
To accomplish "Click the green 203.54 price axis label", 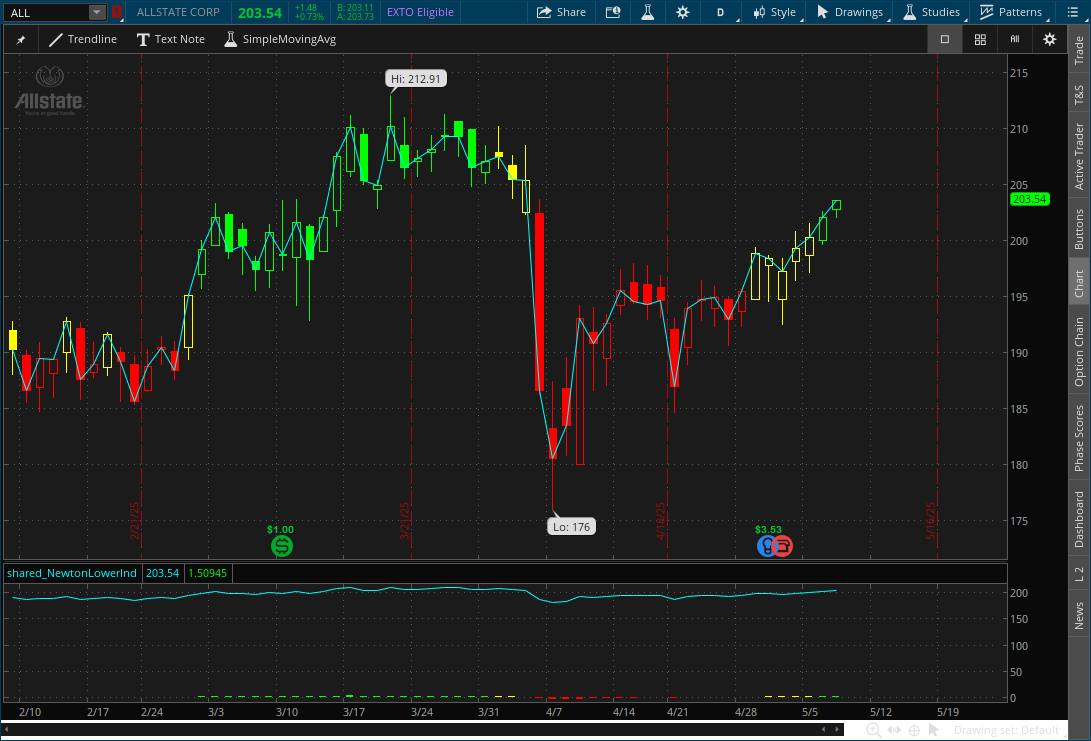I will click(x=1029, y=199).
